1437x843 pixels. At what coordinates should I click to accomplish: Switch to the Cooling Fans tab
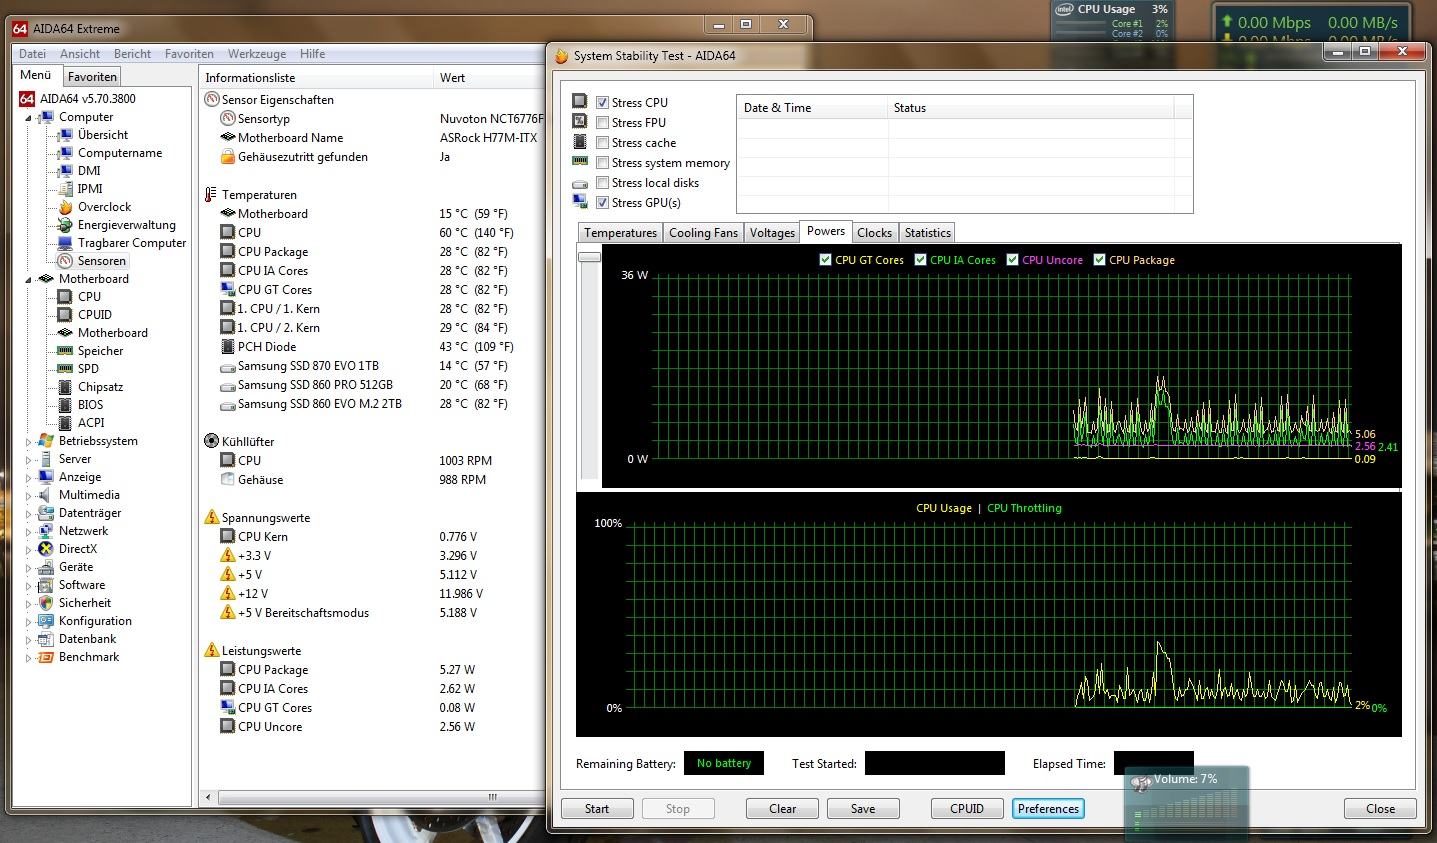(703, 233)
